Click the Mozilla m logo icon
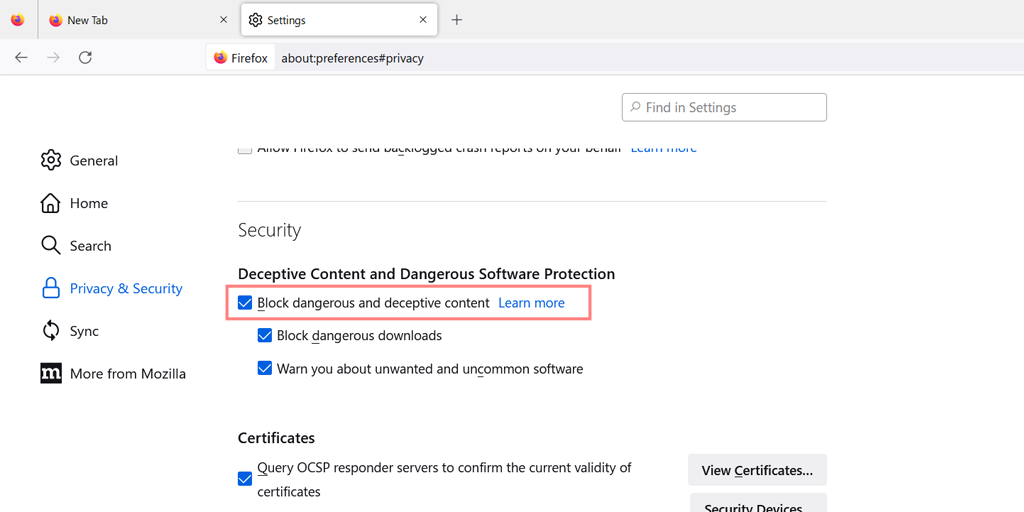The width and height of the screenshot is (1024, 512). pos(51,374)
